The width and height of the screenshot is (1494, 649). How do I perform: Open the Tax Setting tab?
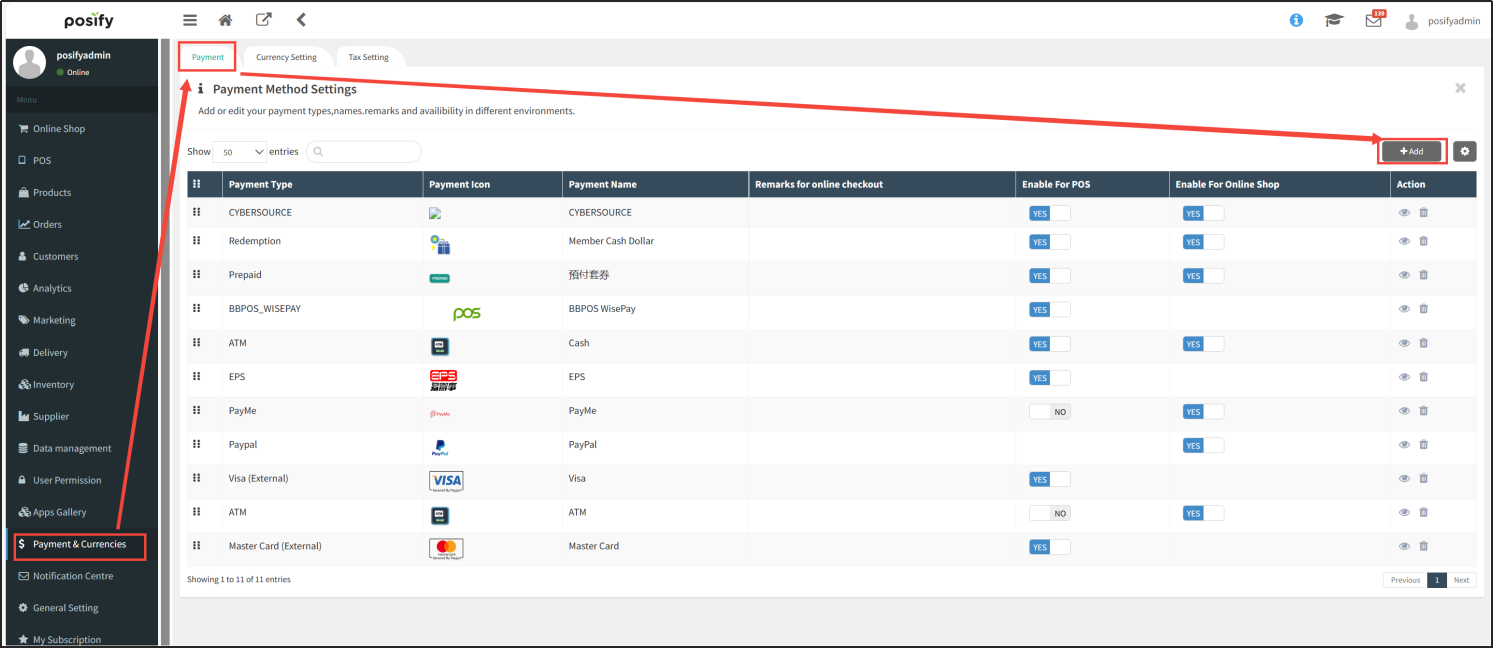[368, 57]
